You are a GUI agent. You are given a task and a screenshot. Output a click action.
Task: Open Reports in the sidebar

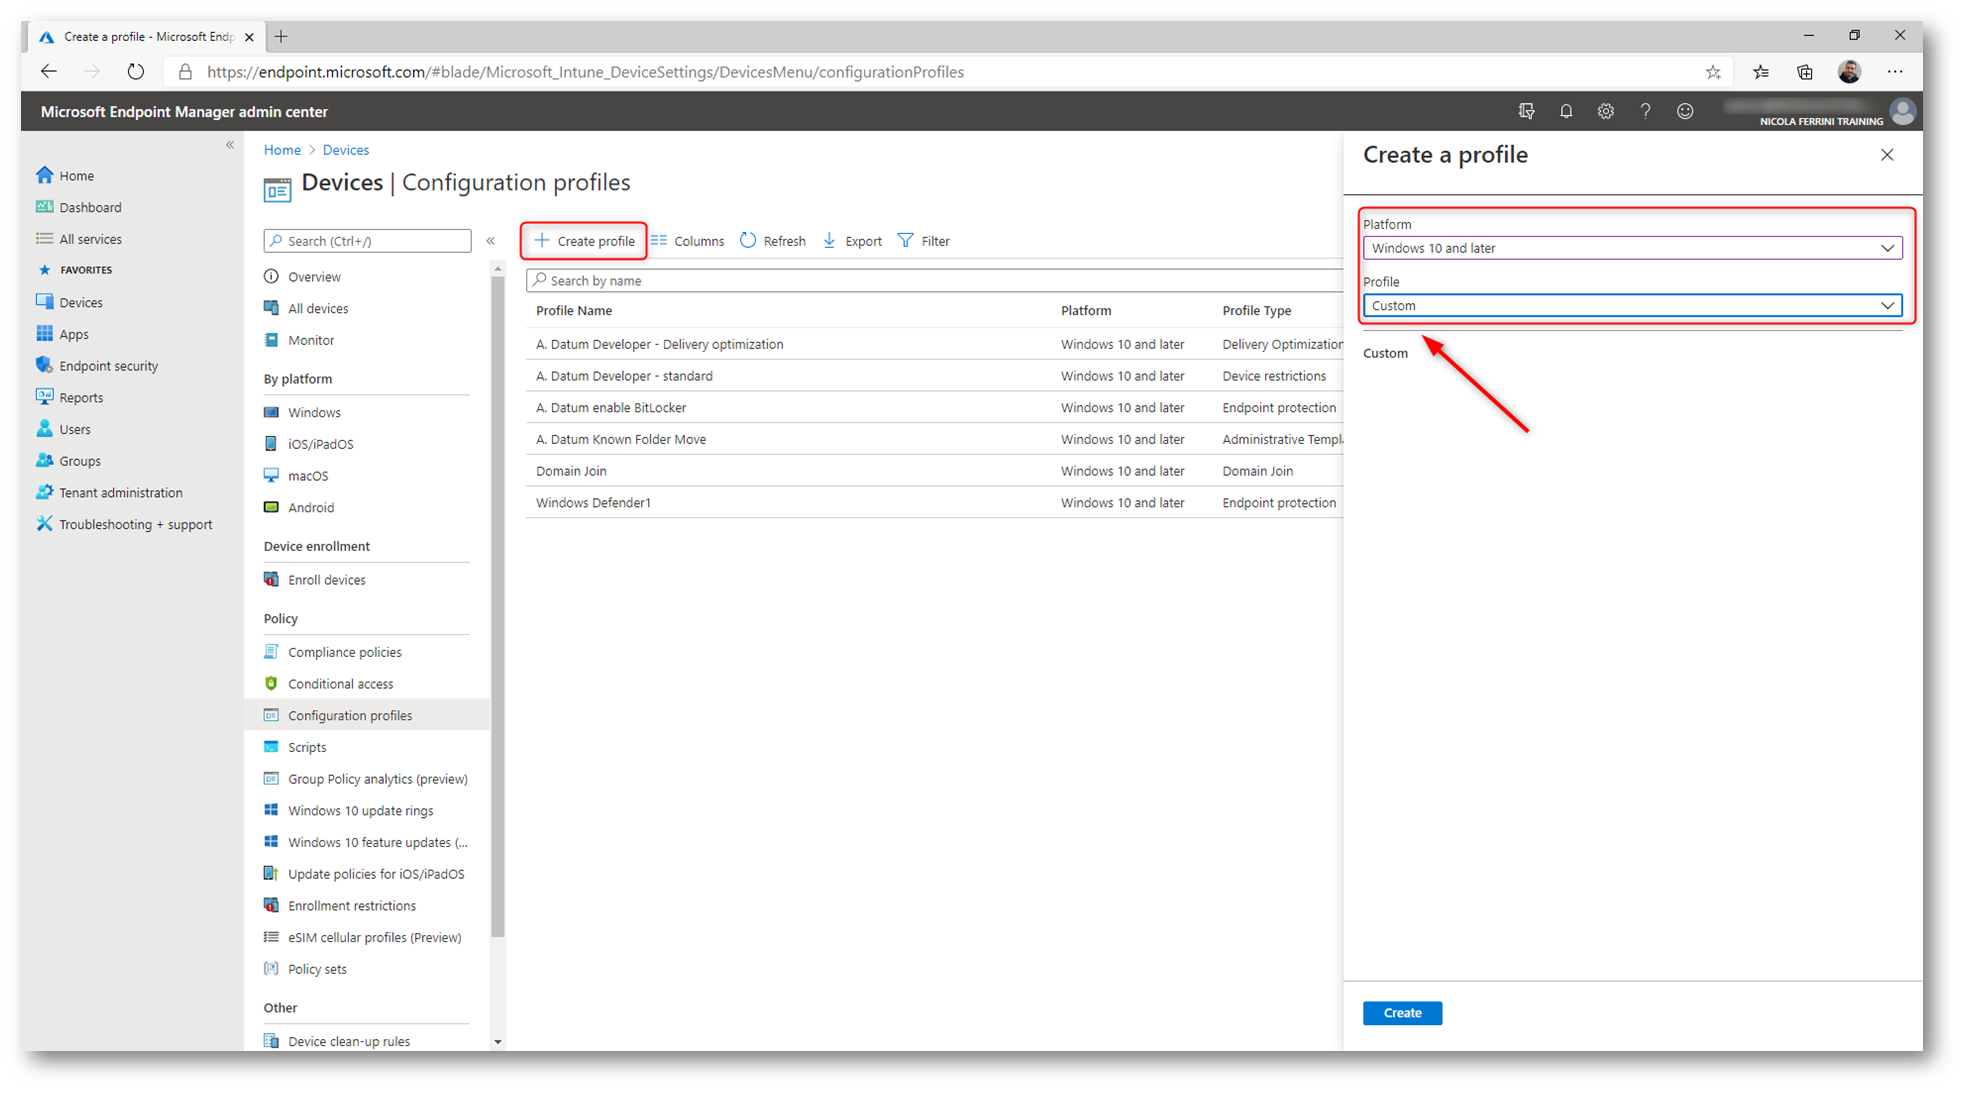point(80,397)
